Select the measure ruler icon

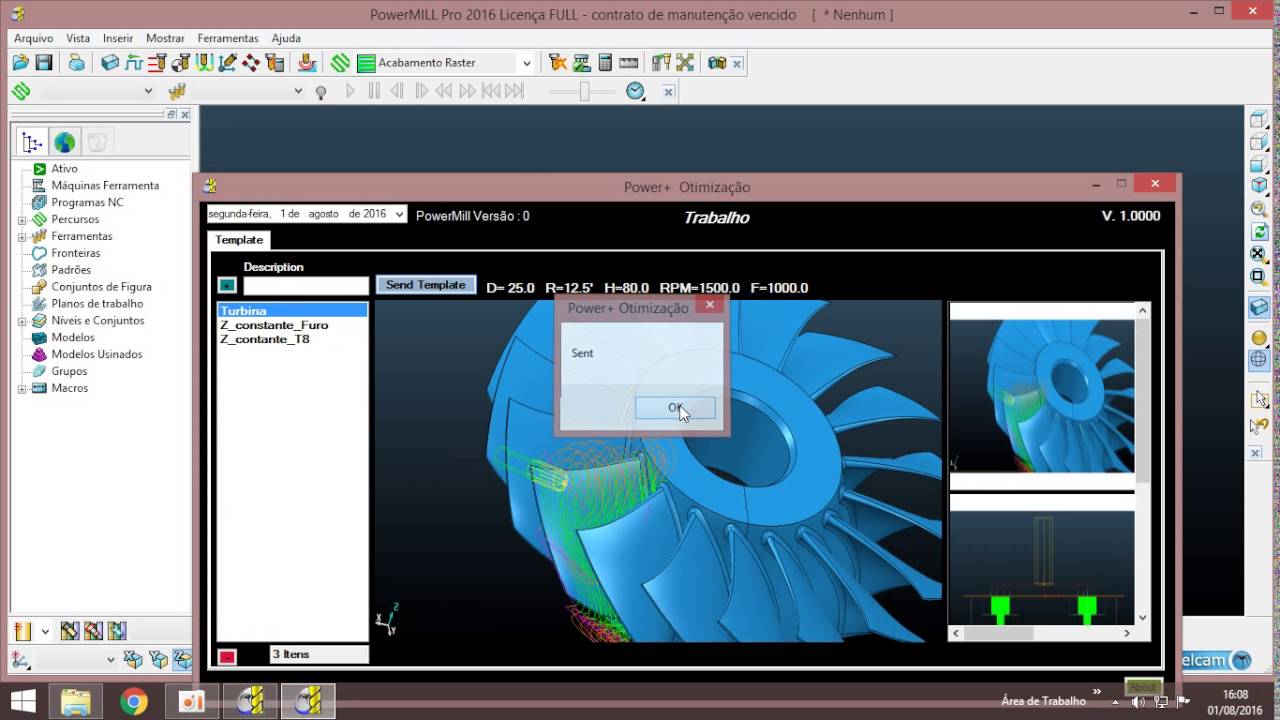point(629,63)
